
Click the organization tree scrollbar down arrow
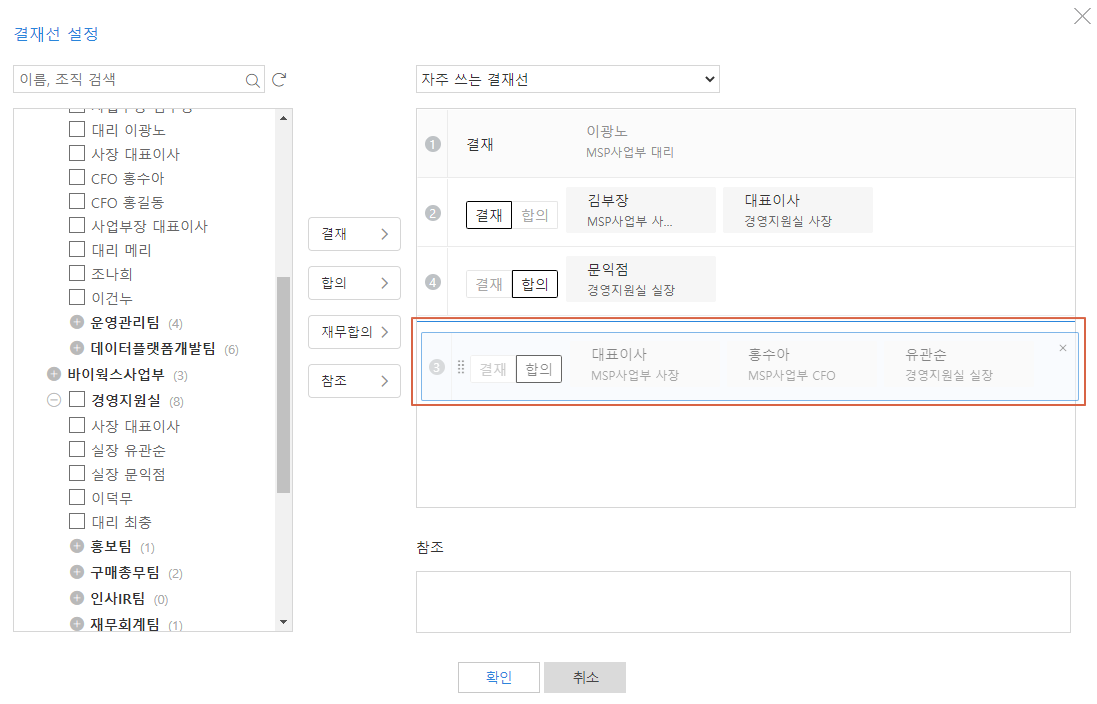(284, 622)
